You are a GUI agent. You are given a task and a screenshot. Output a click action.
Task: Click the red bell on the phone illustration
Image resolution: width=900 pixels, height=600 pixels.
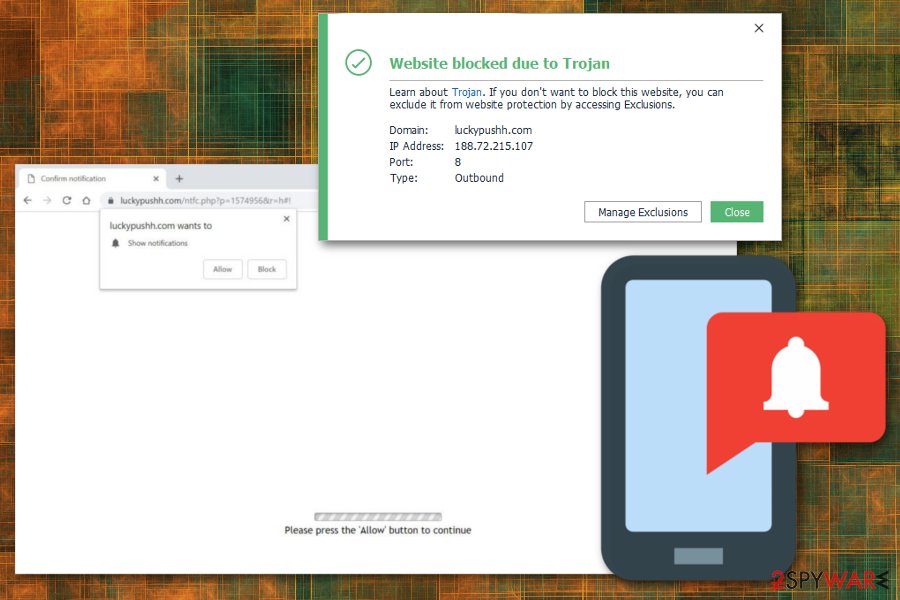pyautogui.click(x=795, y=377)
